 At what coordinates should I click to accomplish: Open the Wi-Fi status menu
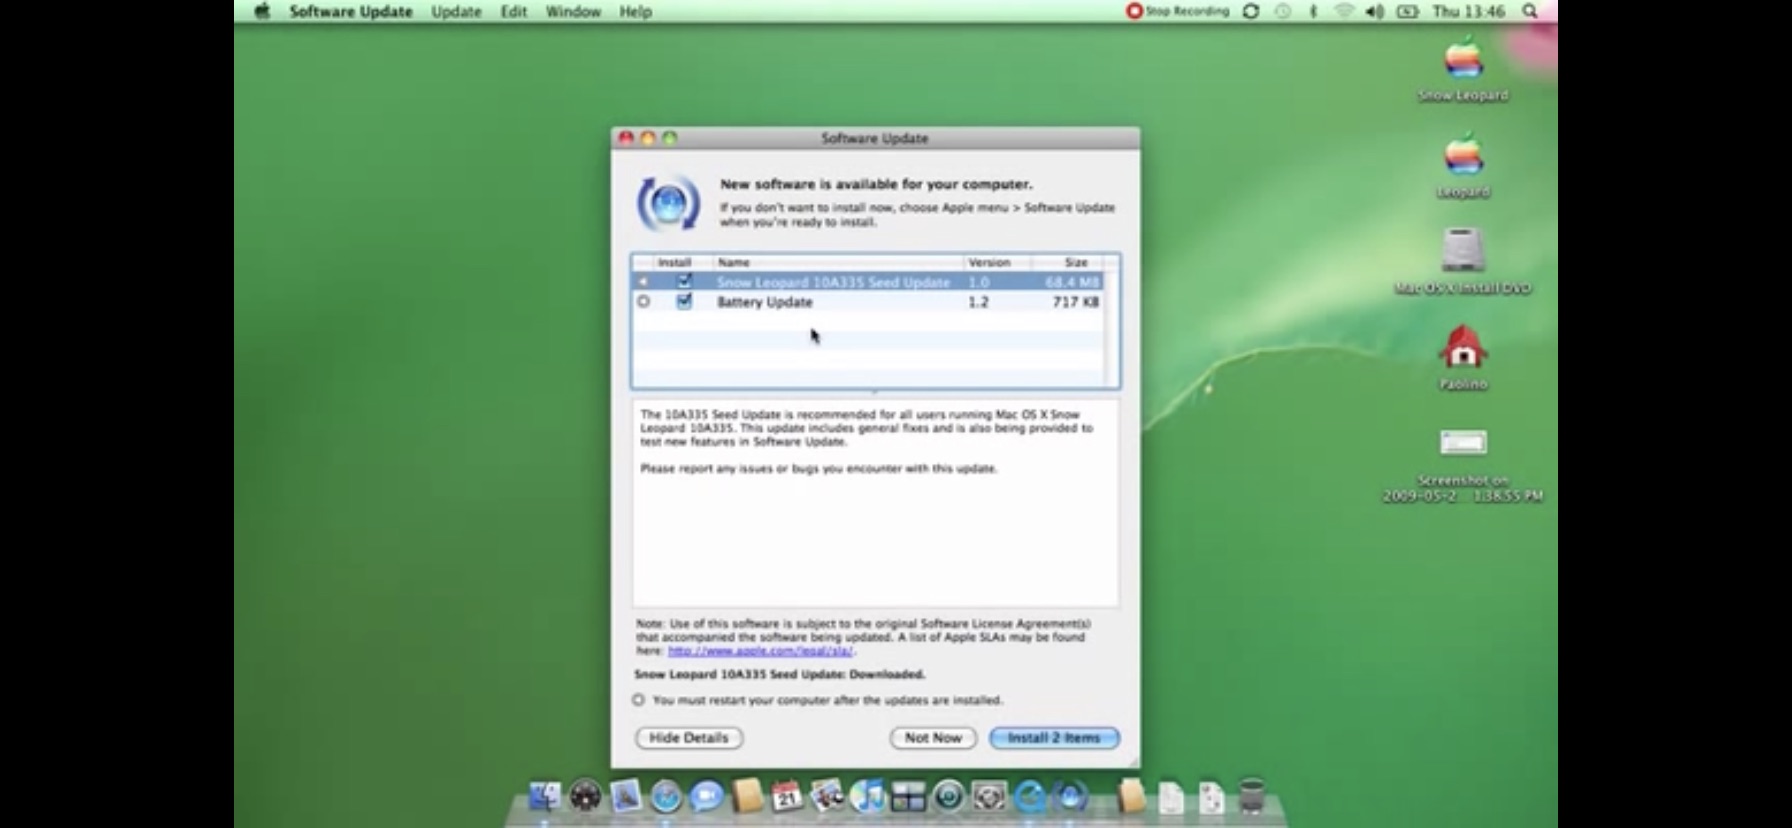tap(1344, 11)
